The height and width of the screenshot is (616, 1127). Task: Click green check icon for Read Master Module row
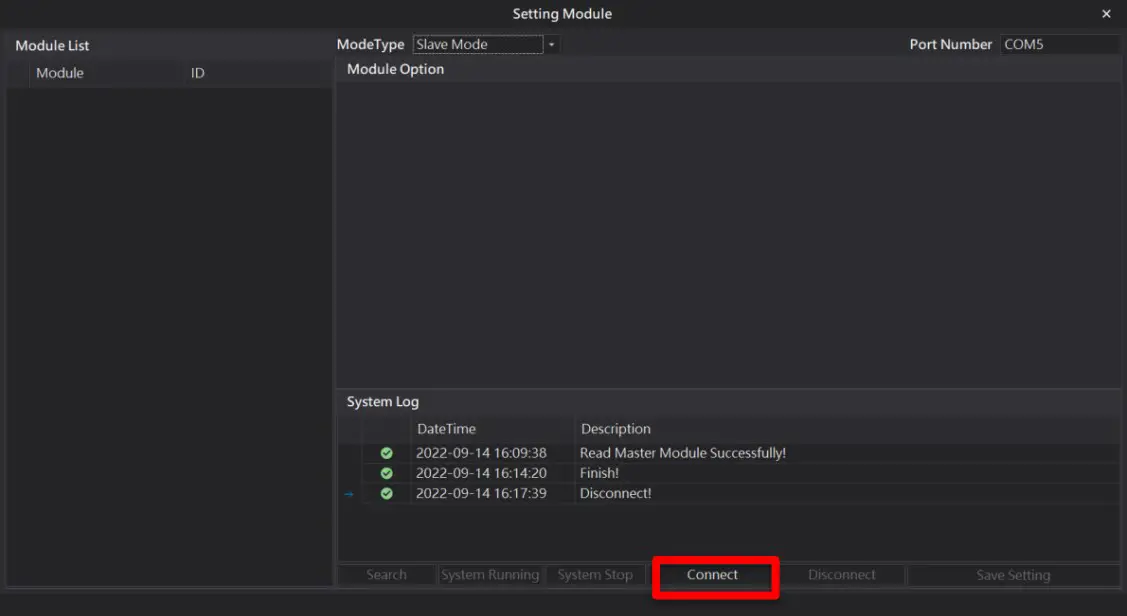pos(387,454)
